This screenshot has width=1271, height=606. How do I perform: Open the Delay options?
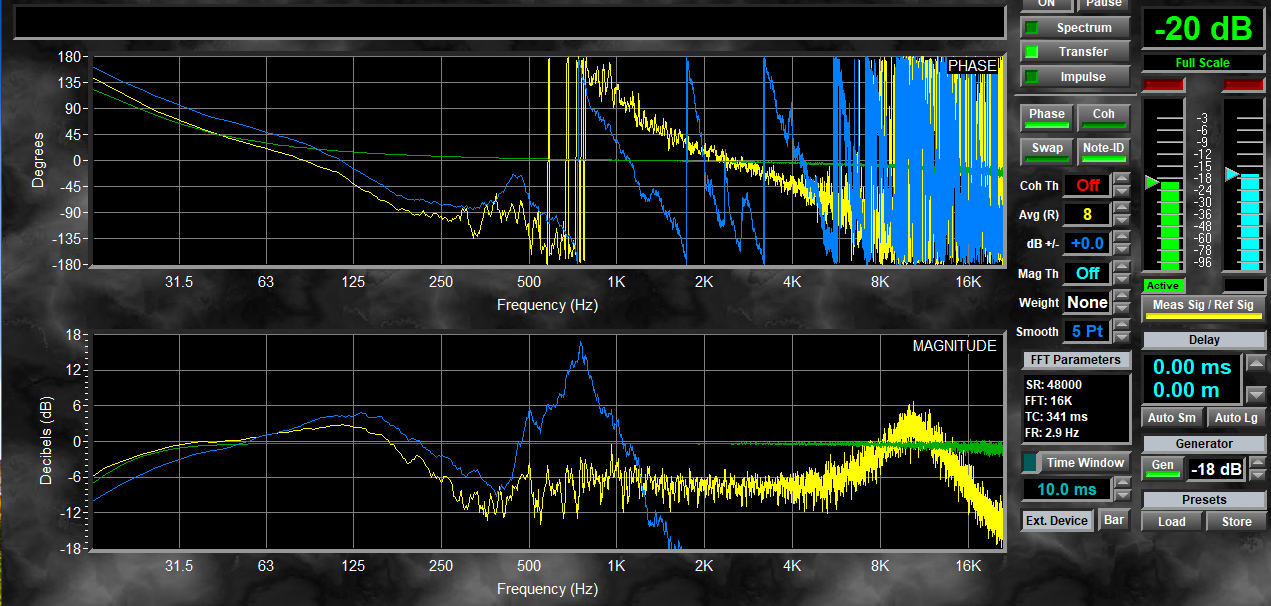pyautogui.click(x=1204, y=340)
